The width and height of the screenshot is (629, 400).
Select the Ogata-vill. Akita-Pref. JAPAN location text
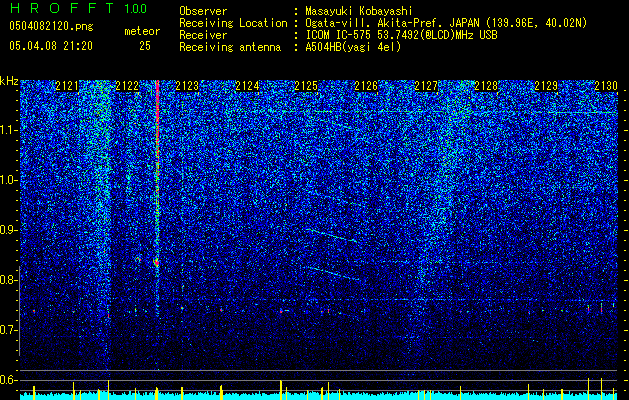(446, 23)
